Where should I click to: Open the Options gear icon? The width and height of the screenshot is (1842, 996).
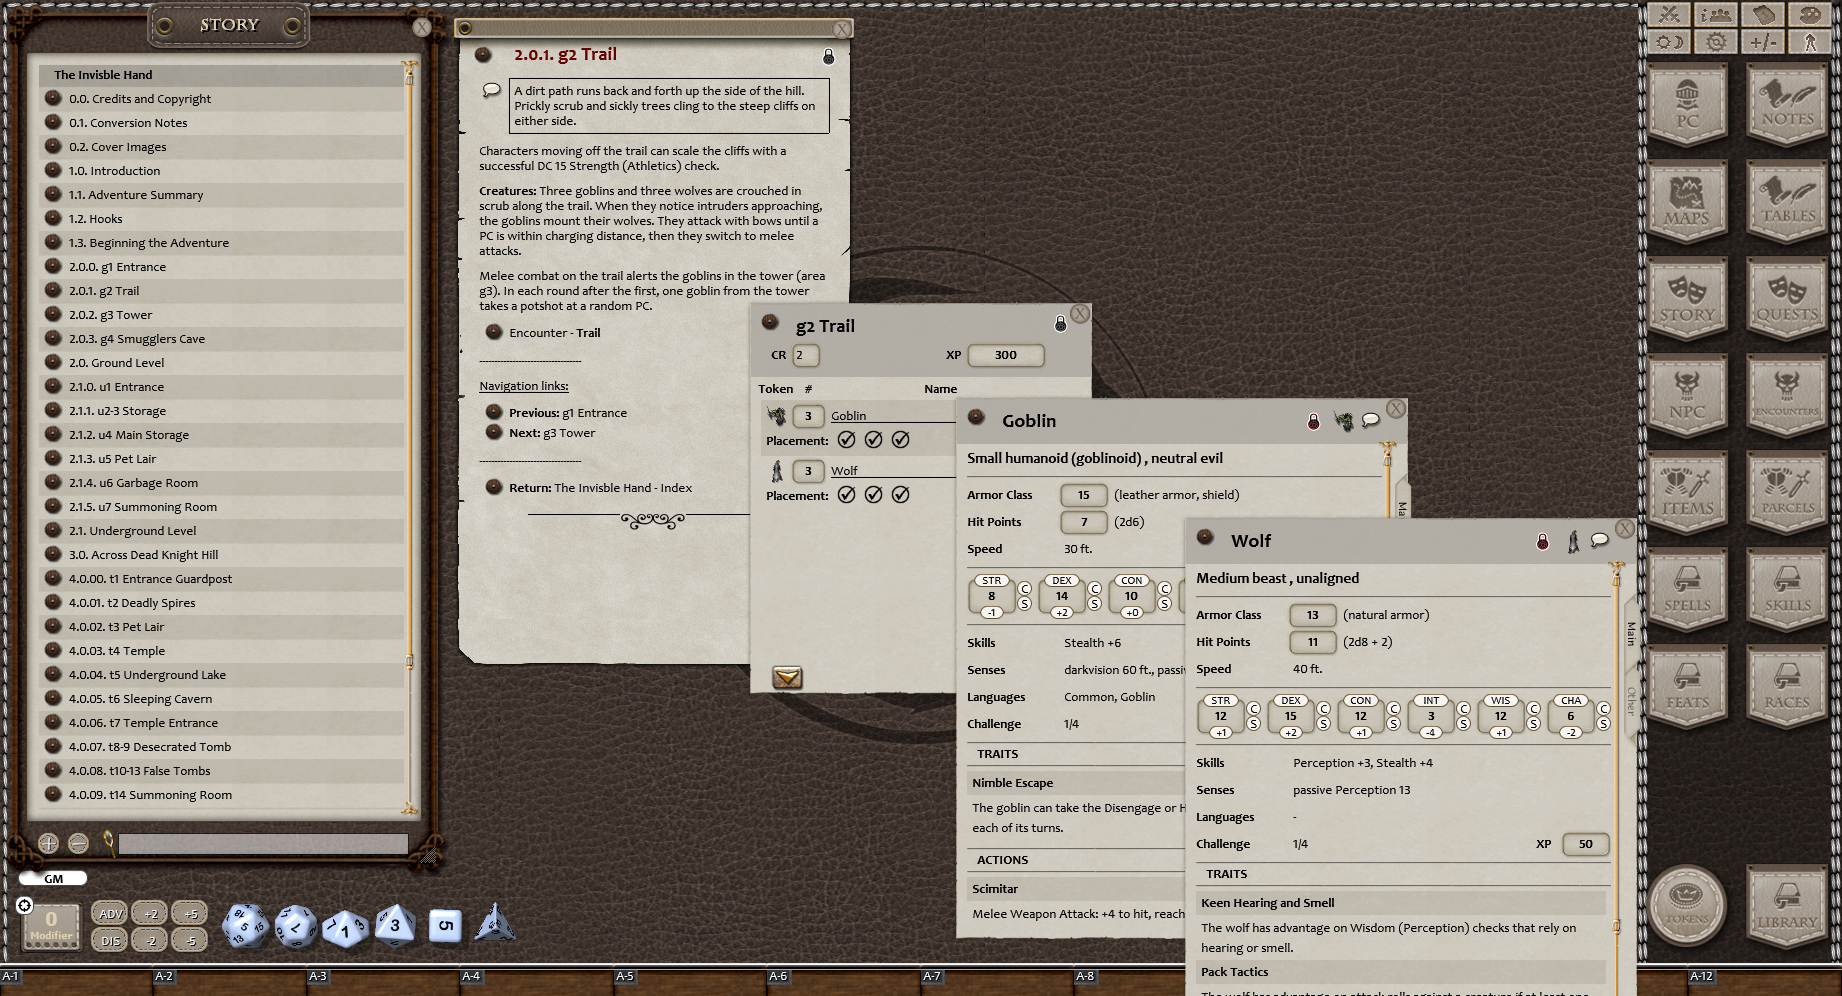[1714, 40]
